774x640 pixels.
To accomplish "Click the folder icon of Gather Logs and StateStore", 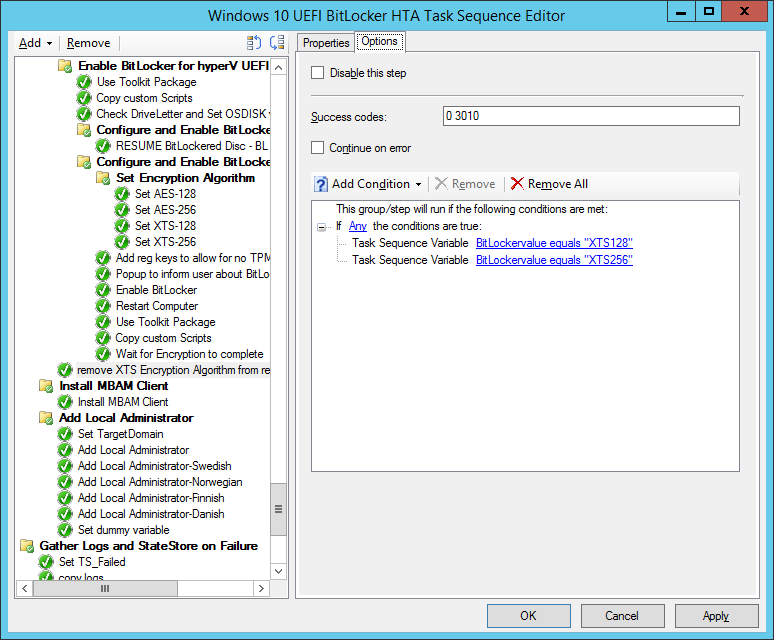I will (x=27, y=546).
